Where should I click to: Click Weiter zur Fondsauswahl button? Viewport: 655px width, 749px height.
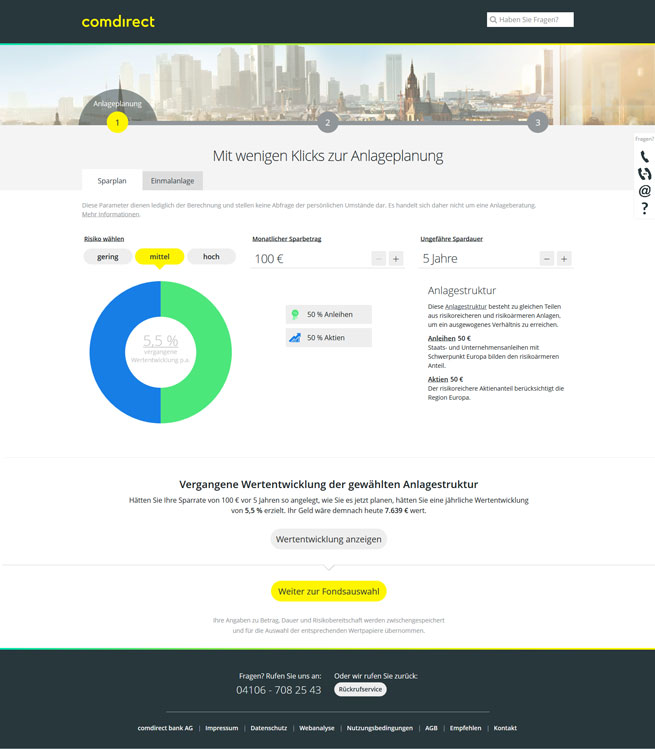tap(329, 591)
